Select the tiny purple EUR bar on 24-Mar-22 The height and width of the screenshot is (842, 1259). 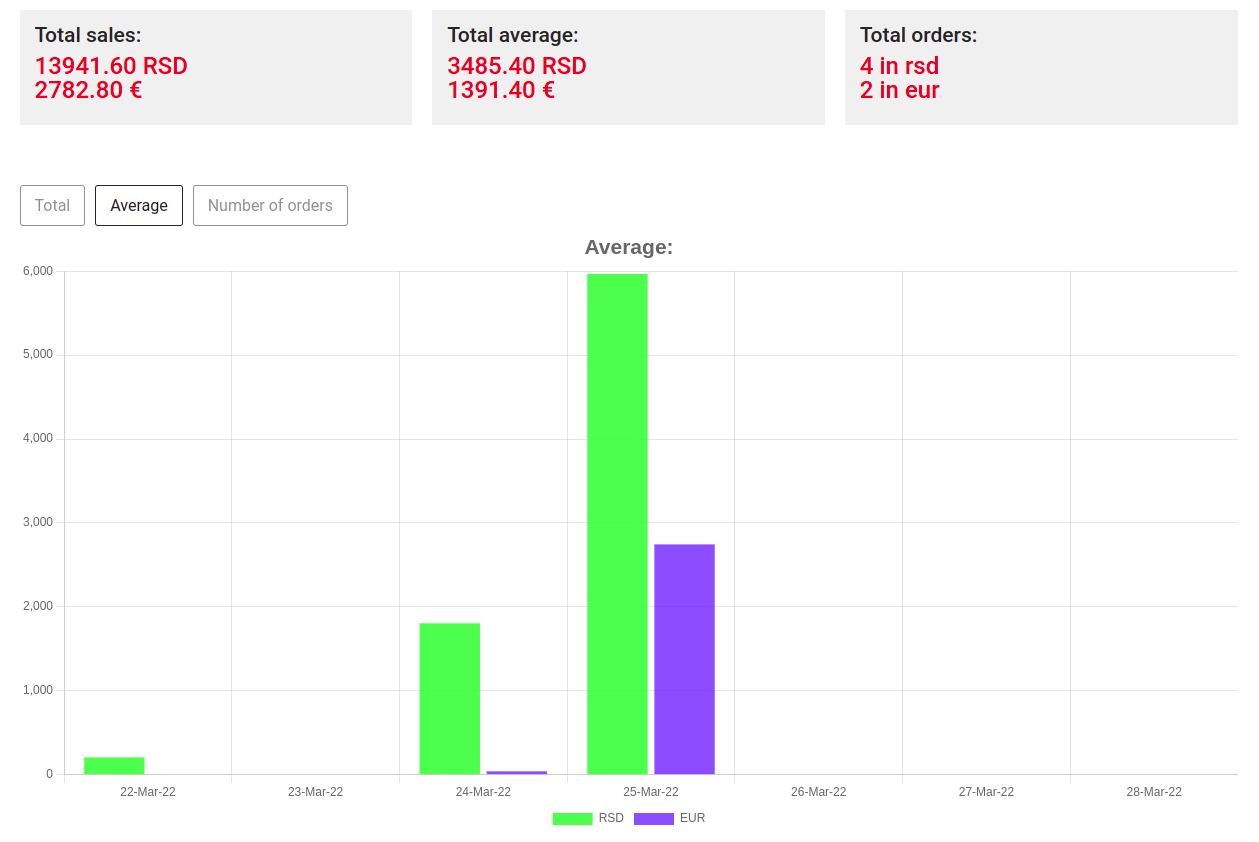click(516, 772)
